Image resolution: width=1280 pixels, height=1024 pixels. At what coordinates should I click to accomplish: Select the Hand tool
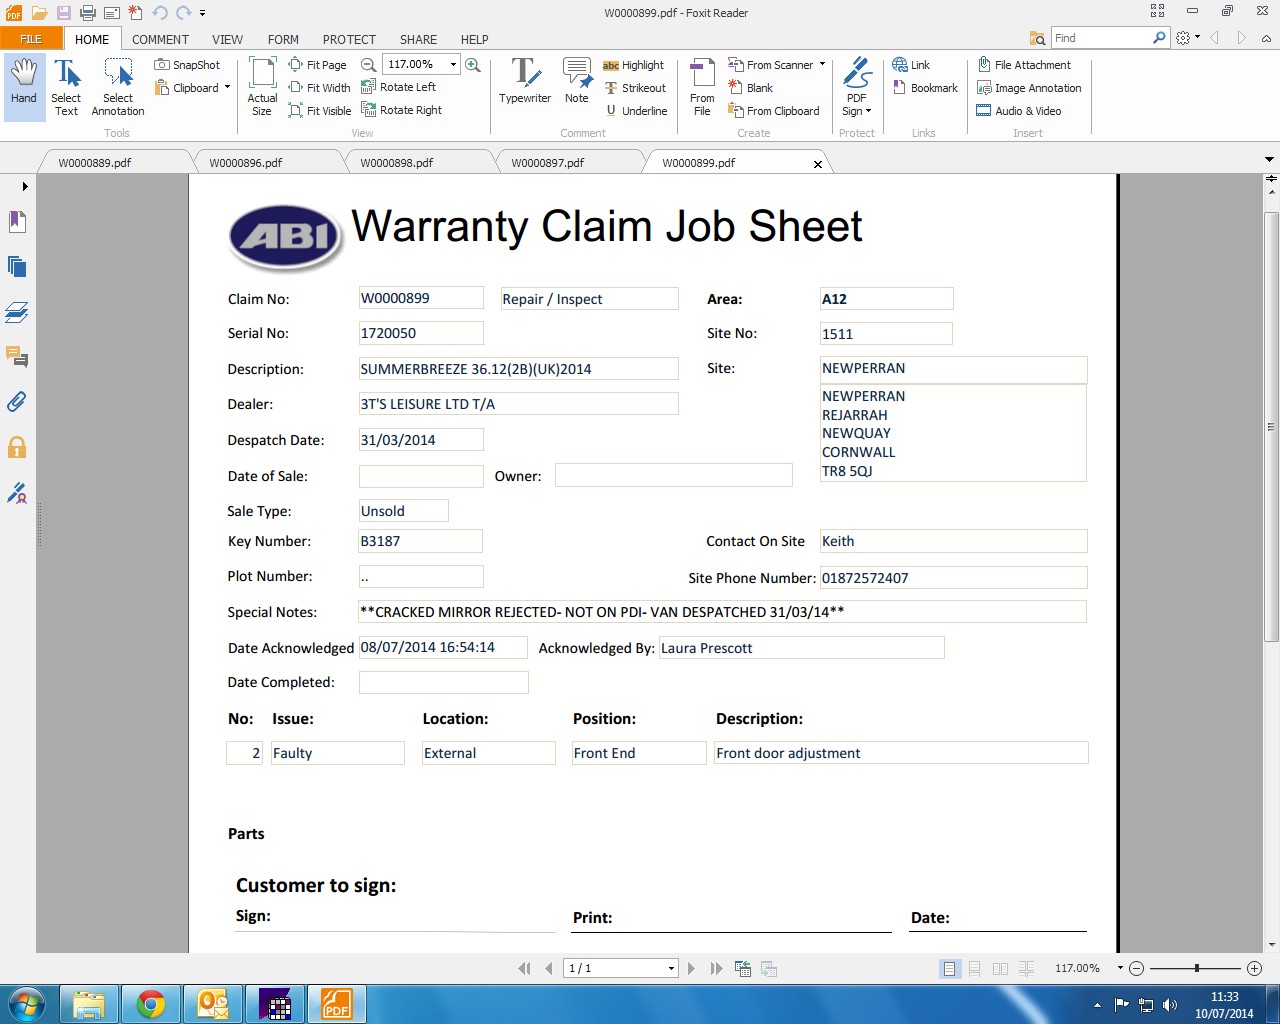[24, 84]
